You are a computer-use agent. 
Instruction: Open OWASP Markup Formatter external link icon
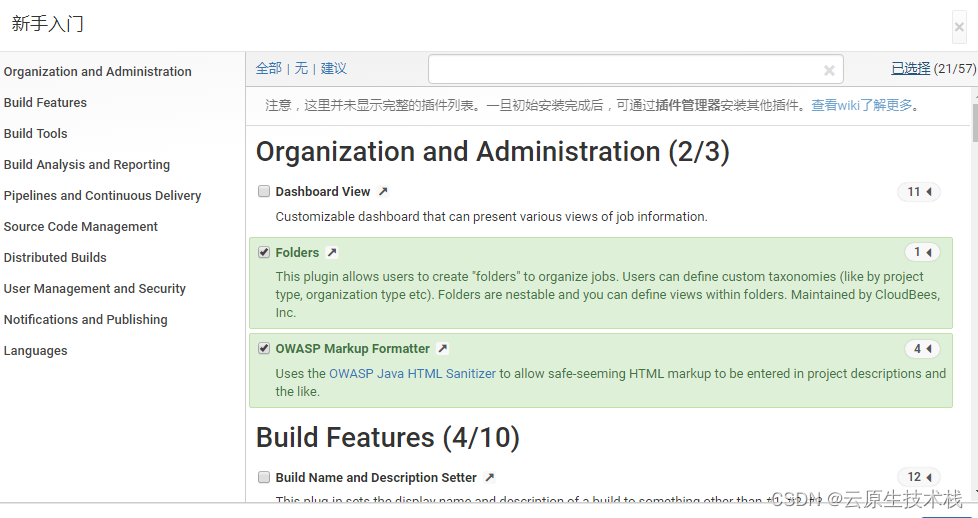[x=443, y=349]
